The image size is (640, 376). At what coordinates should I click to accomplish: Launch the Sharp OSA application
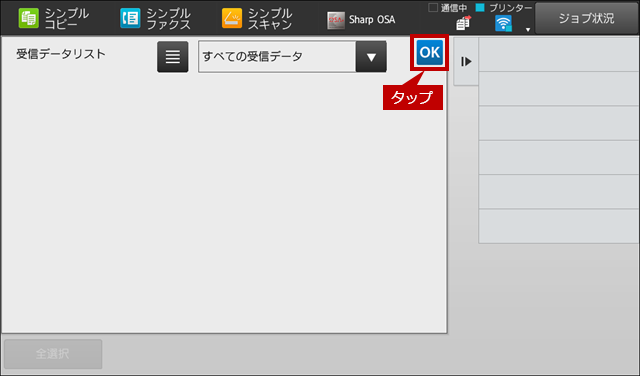pos(361,20)
